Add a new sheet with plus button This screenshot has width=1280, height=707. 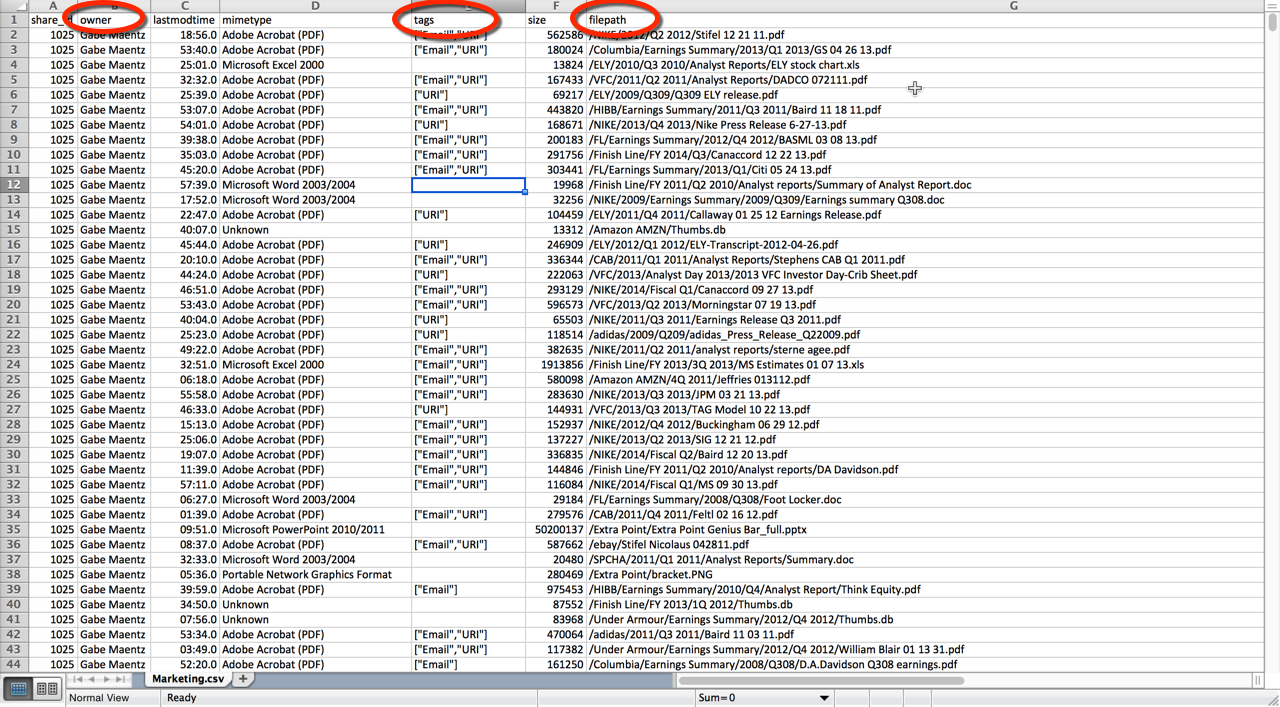(x=243, y=679)
